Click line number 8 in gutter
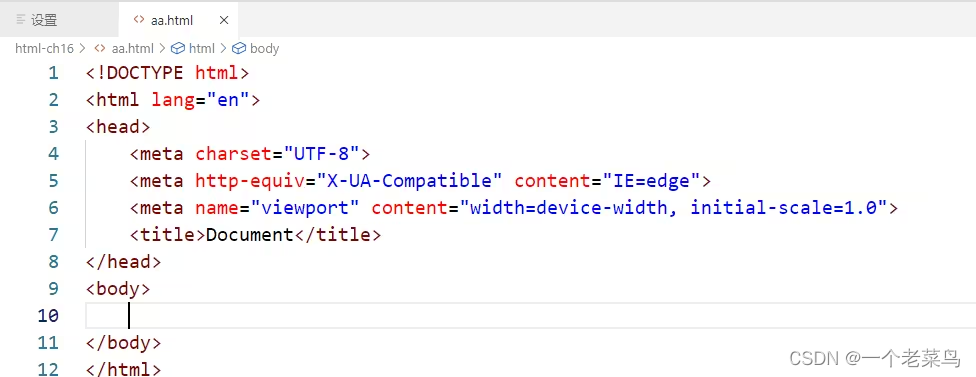The image size is (976, 377). tap(53, 262)
